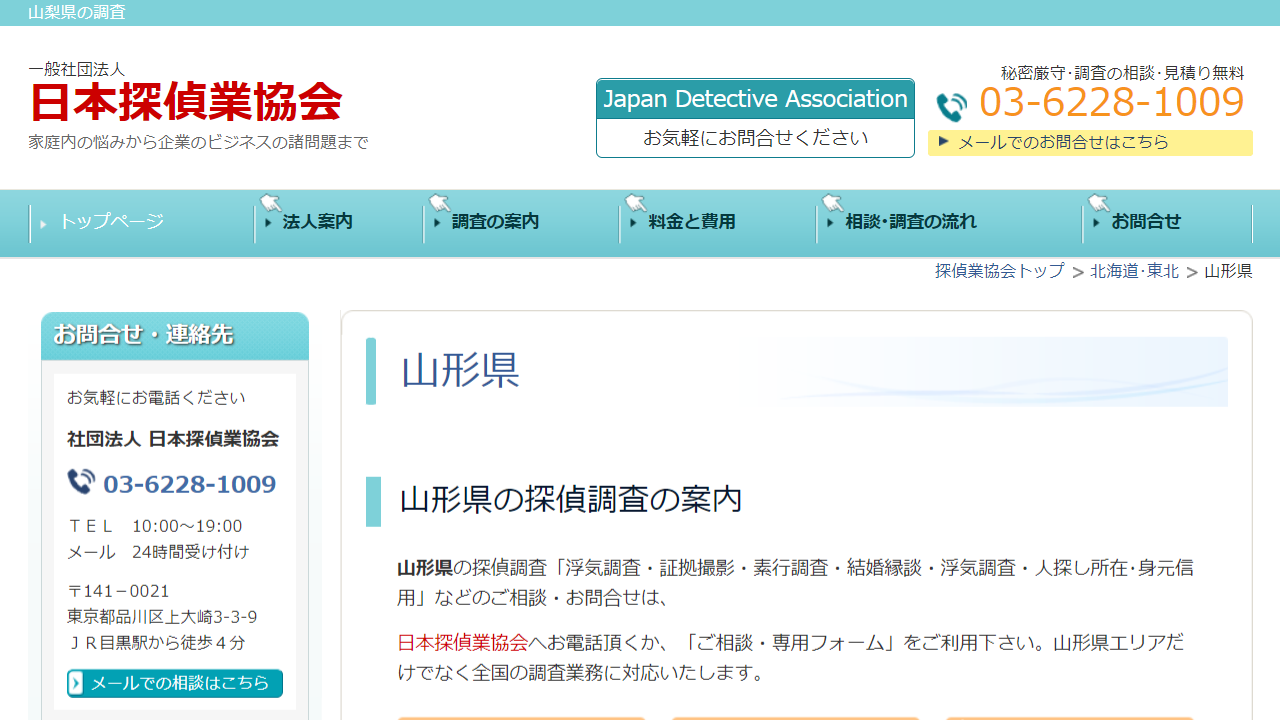This screenshot has width=1280, height=720.
Task: Click the メールでの相談はこちら green button
Action: 175,683
